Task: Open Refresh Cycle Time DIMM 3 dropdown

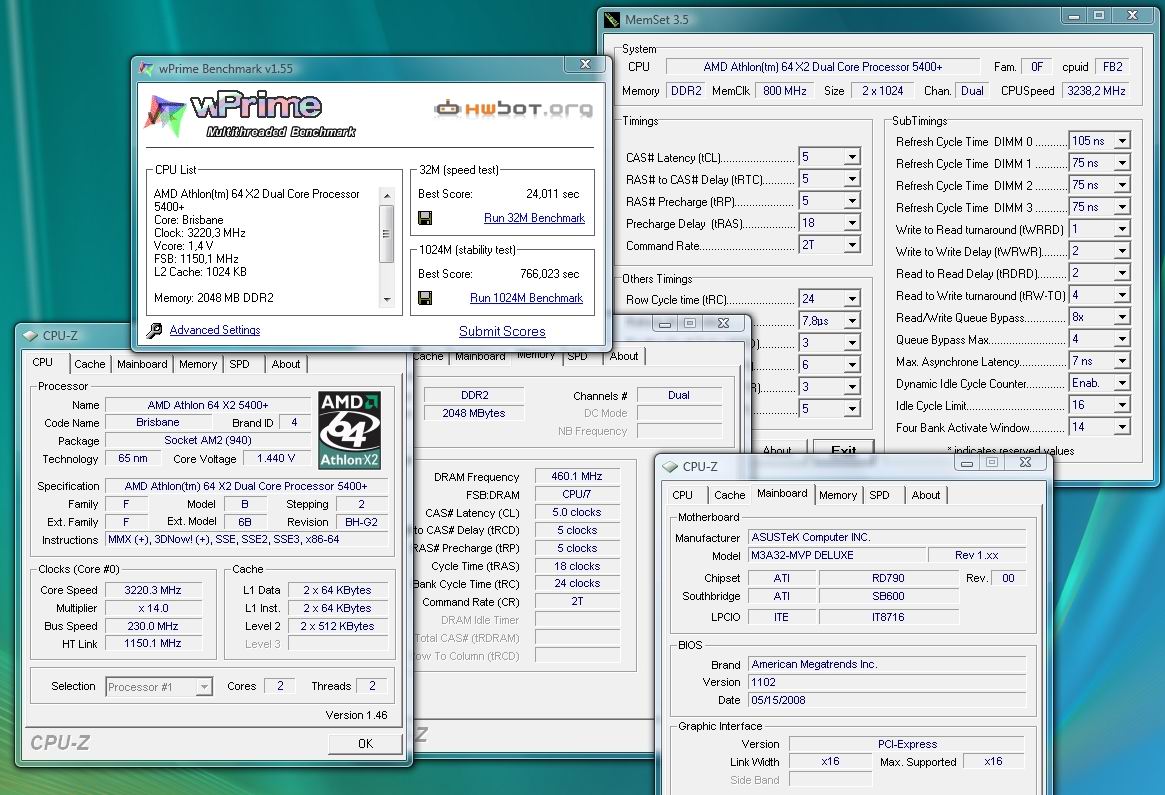Action: [1122, 207]
